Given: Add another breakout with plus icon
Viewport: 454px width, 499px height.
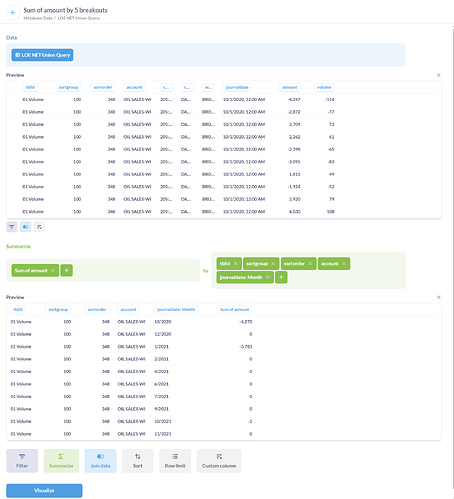Looking at the screenshot, I should pyautogui.click(x=281, y=277).
